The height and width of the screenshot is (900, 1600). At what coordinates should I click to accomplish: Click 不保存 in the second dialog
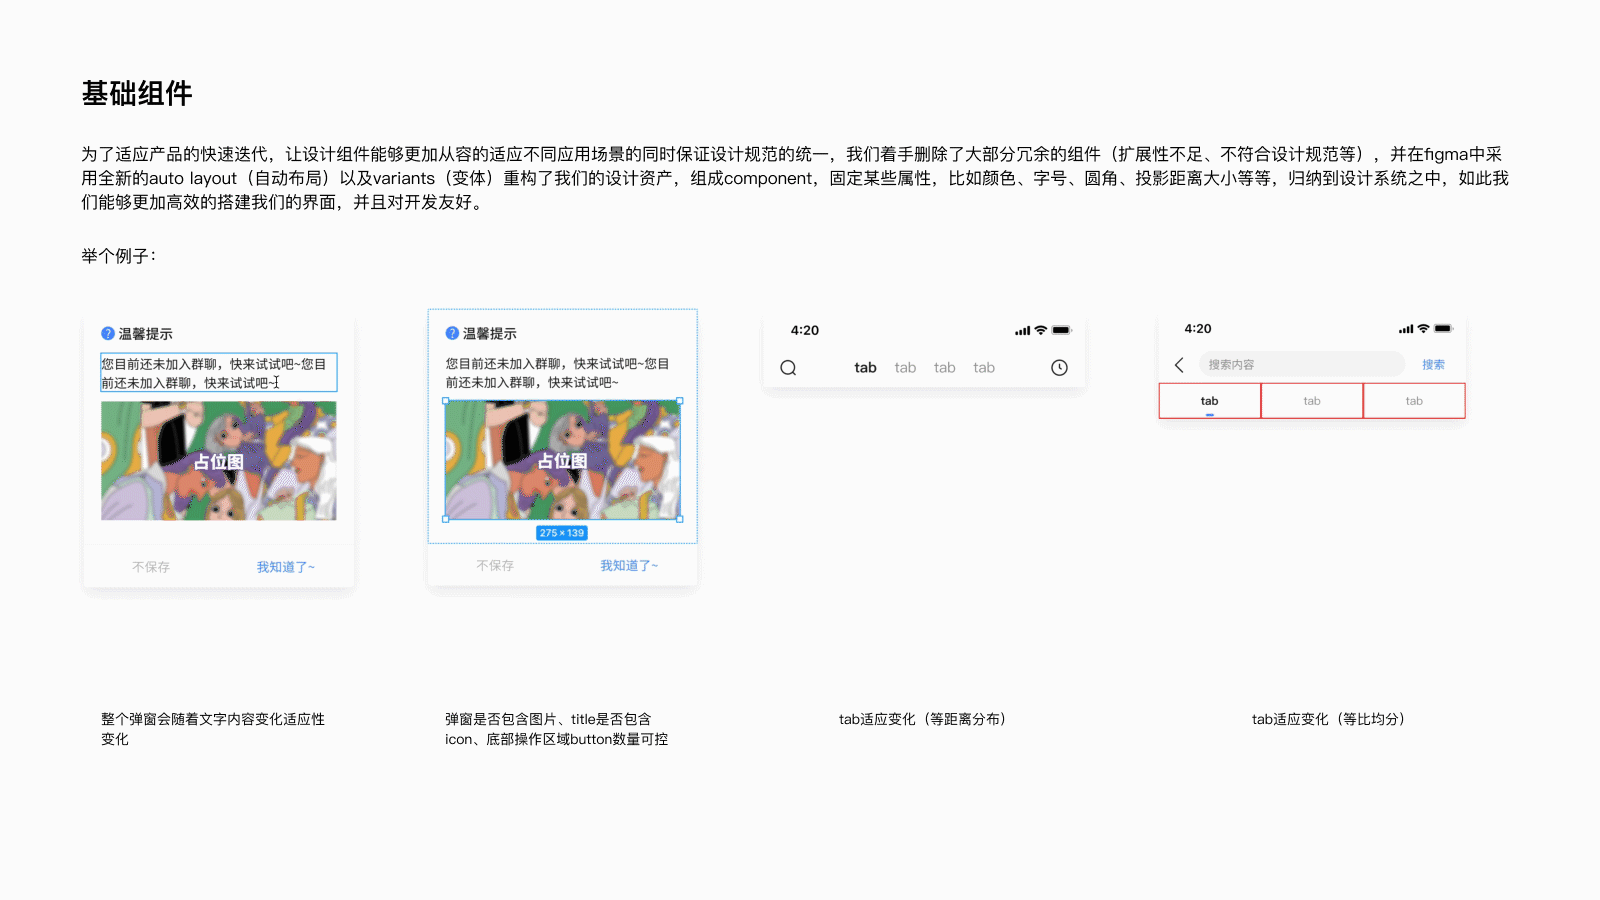tap(495, 566)
